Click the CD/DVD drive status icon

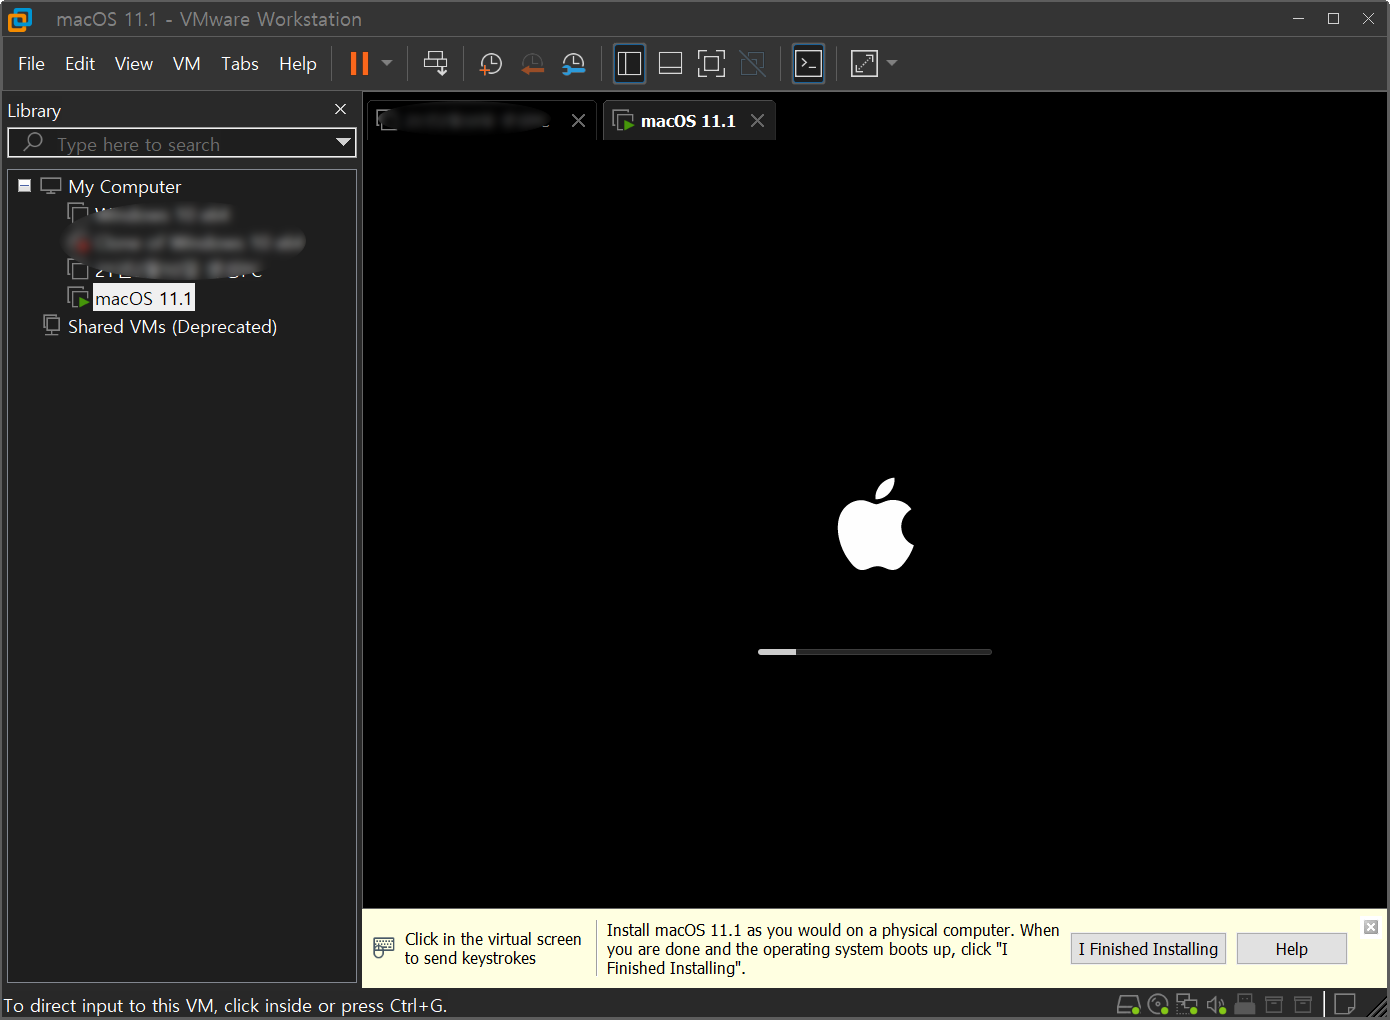click(1158, 1004)
